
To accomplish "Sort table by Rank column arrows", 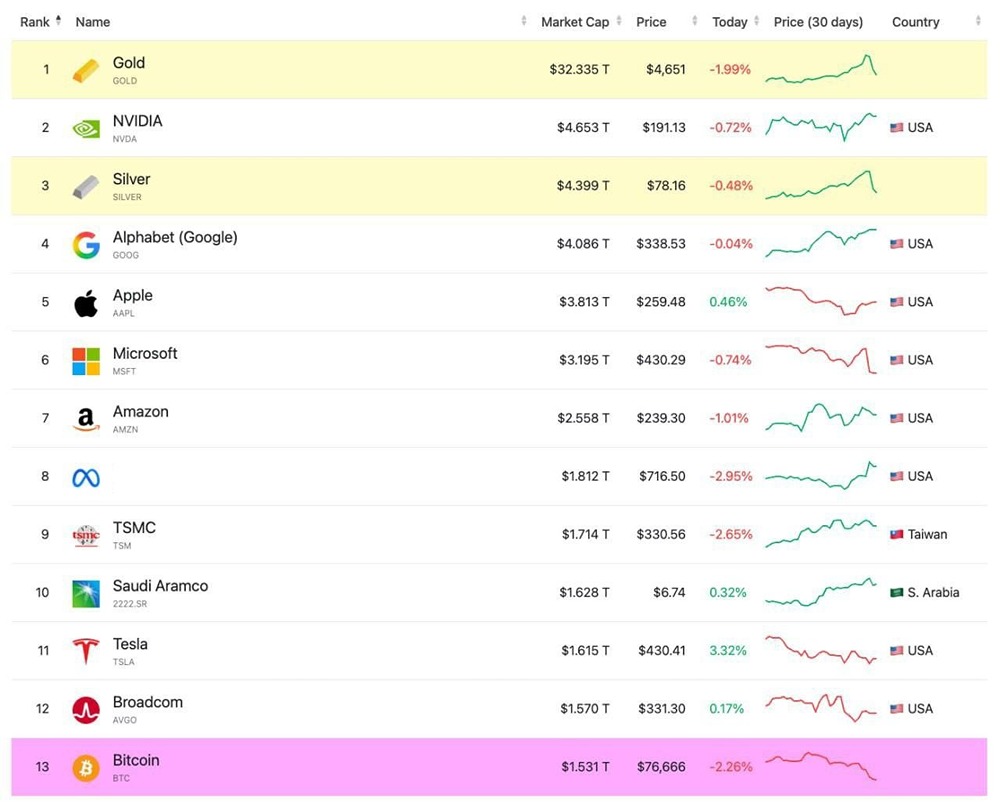I will [58, 21].
